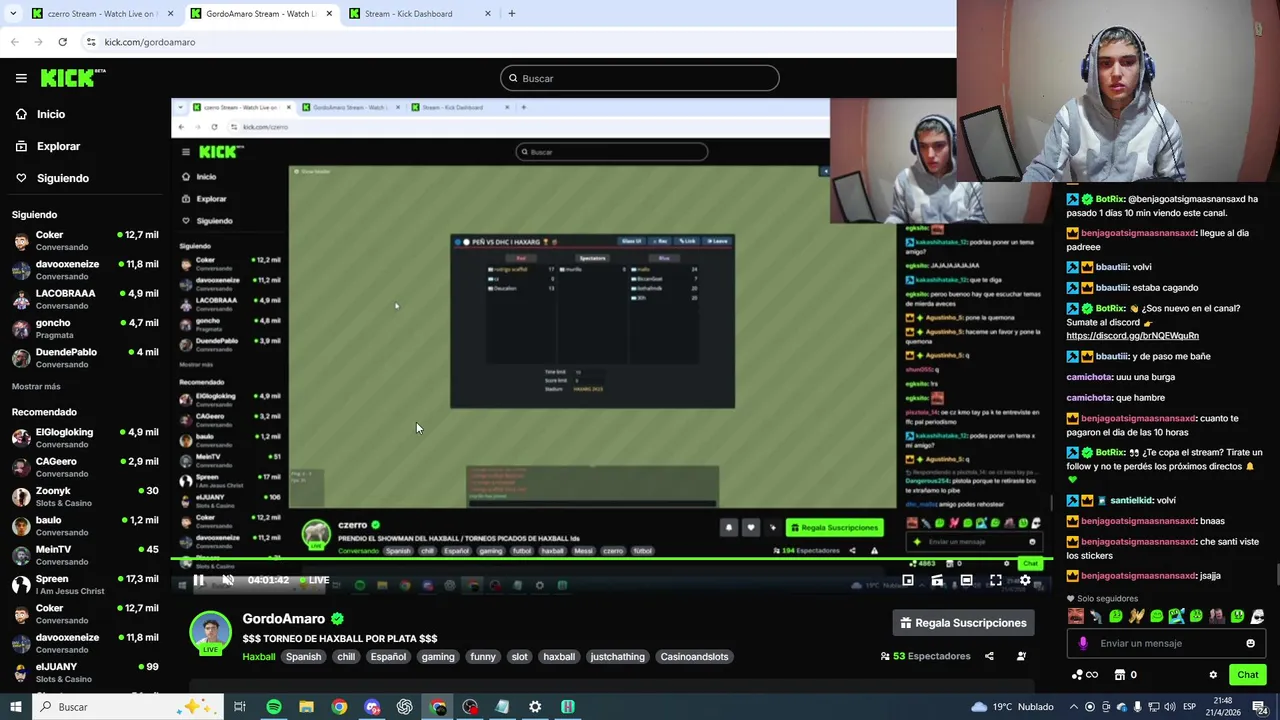Toggle fullscreen on the video player
The width and height of the screenshot is (1280, 720).
click(x=996, y=580)
